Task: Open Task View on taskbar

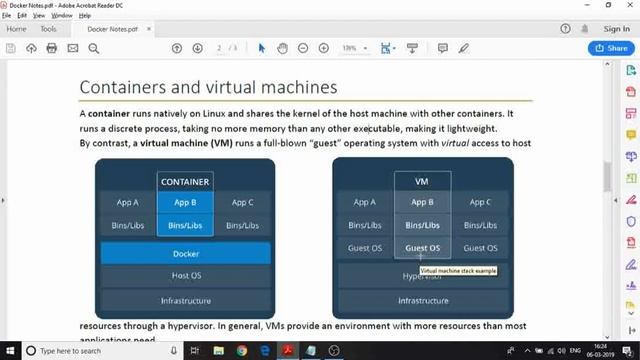Action: 195,351
